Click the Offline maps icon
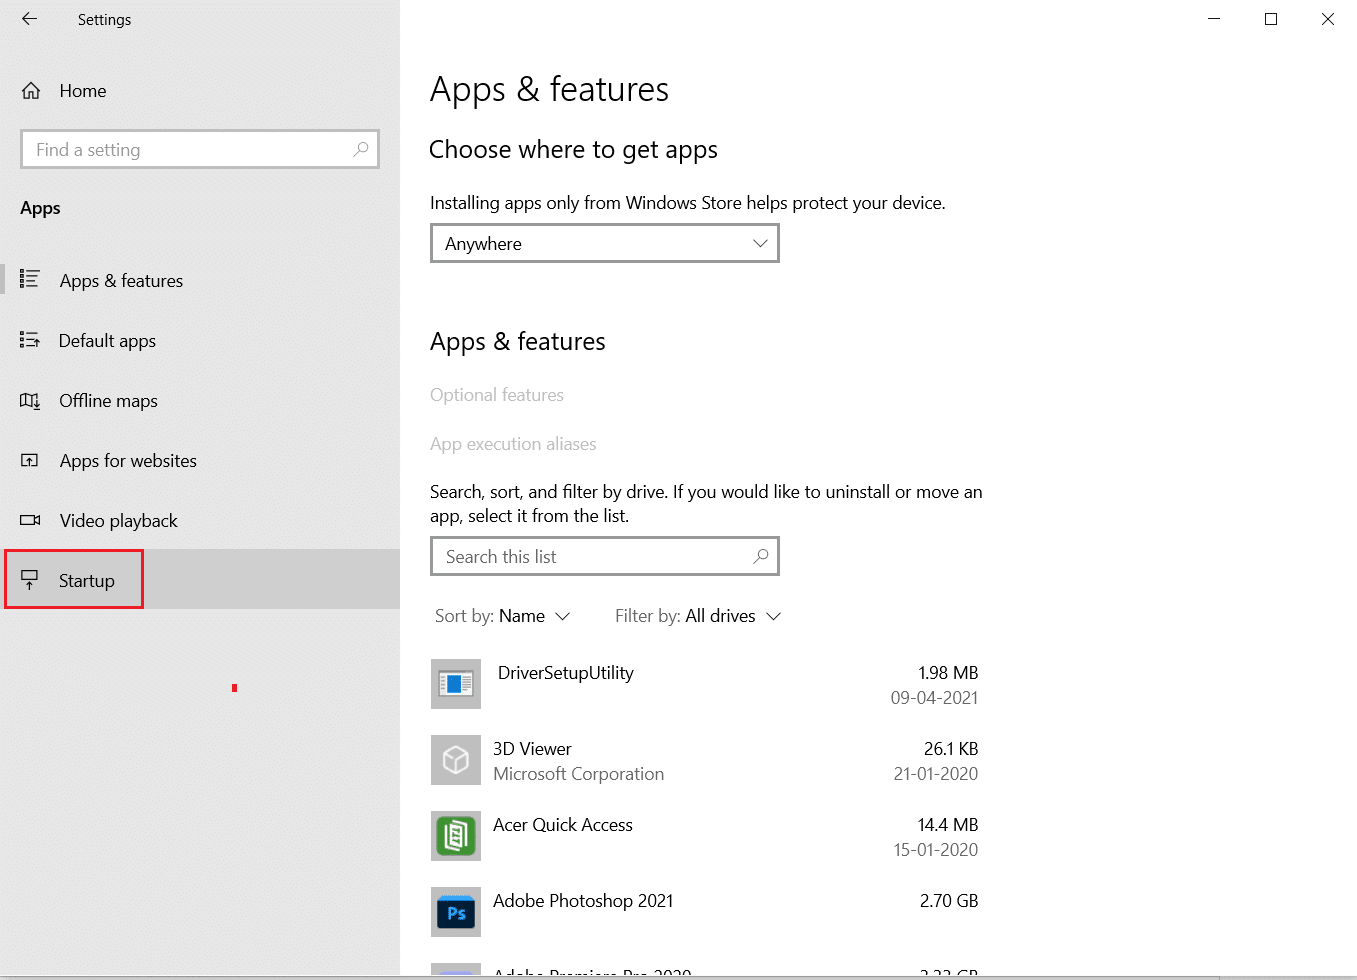 click(x=30, y=401)
